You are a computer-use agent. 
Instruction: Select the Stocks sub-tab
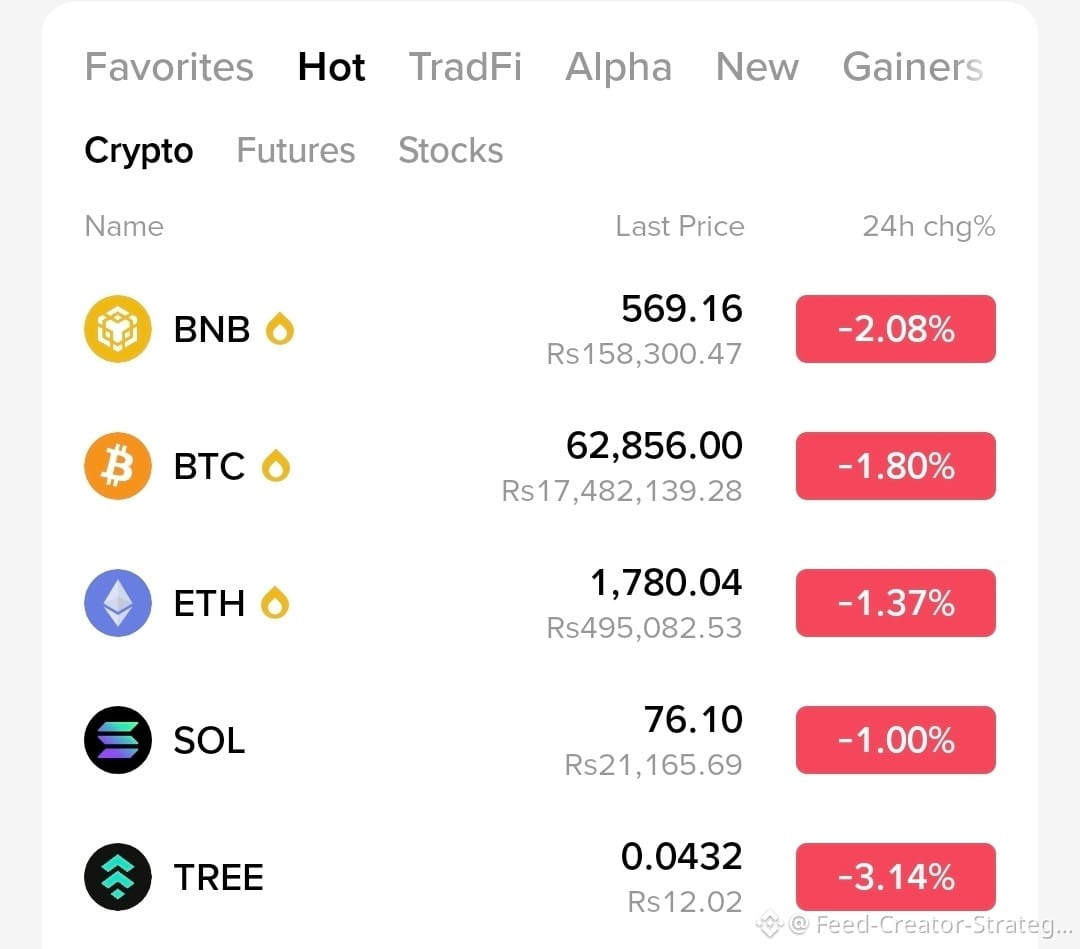pos(450,150)
